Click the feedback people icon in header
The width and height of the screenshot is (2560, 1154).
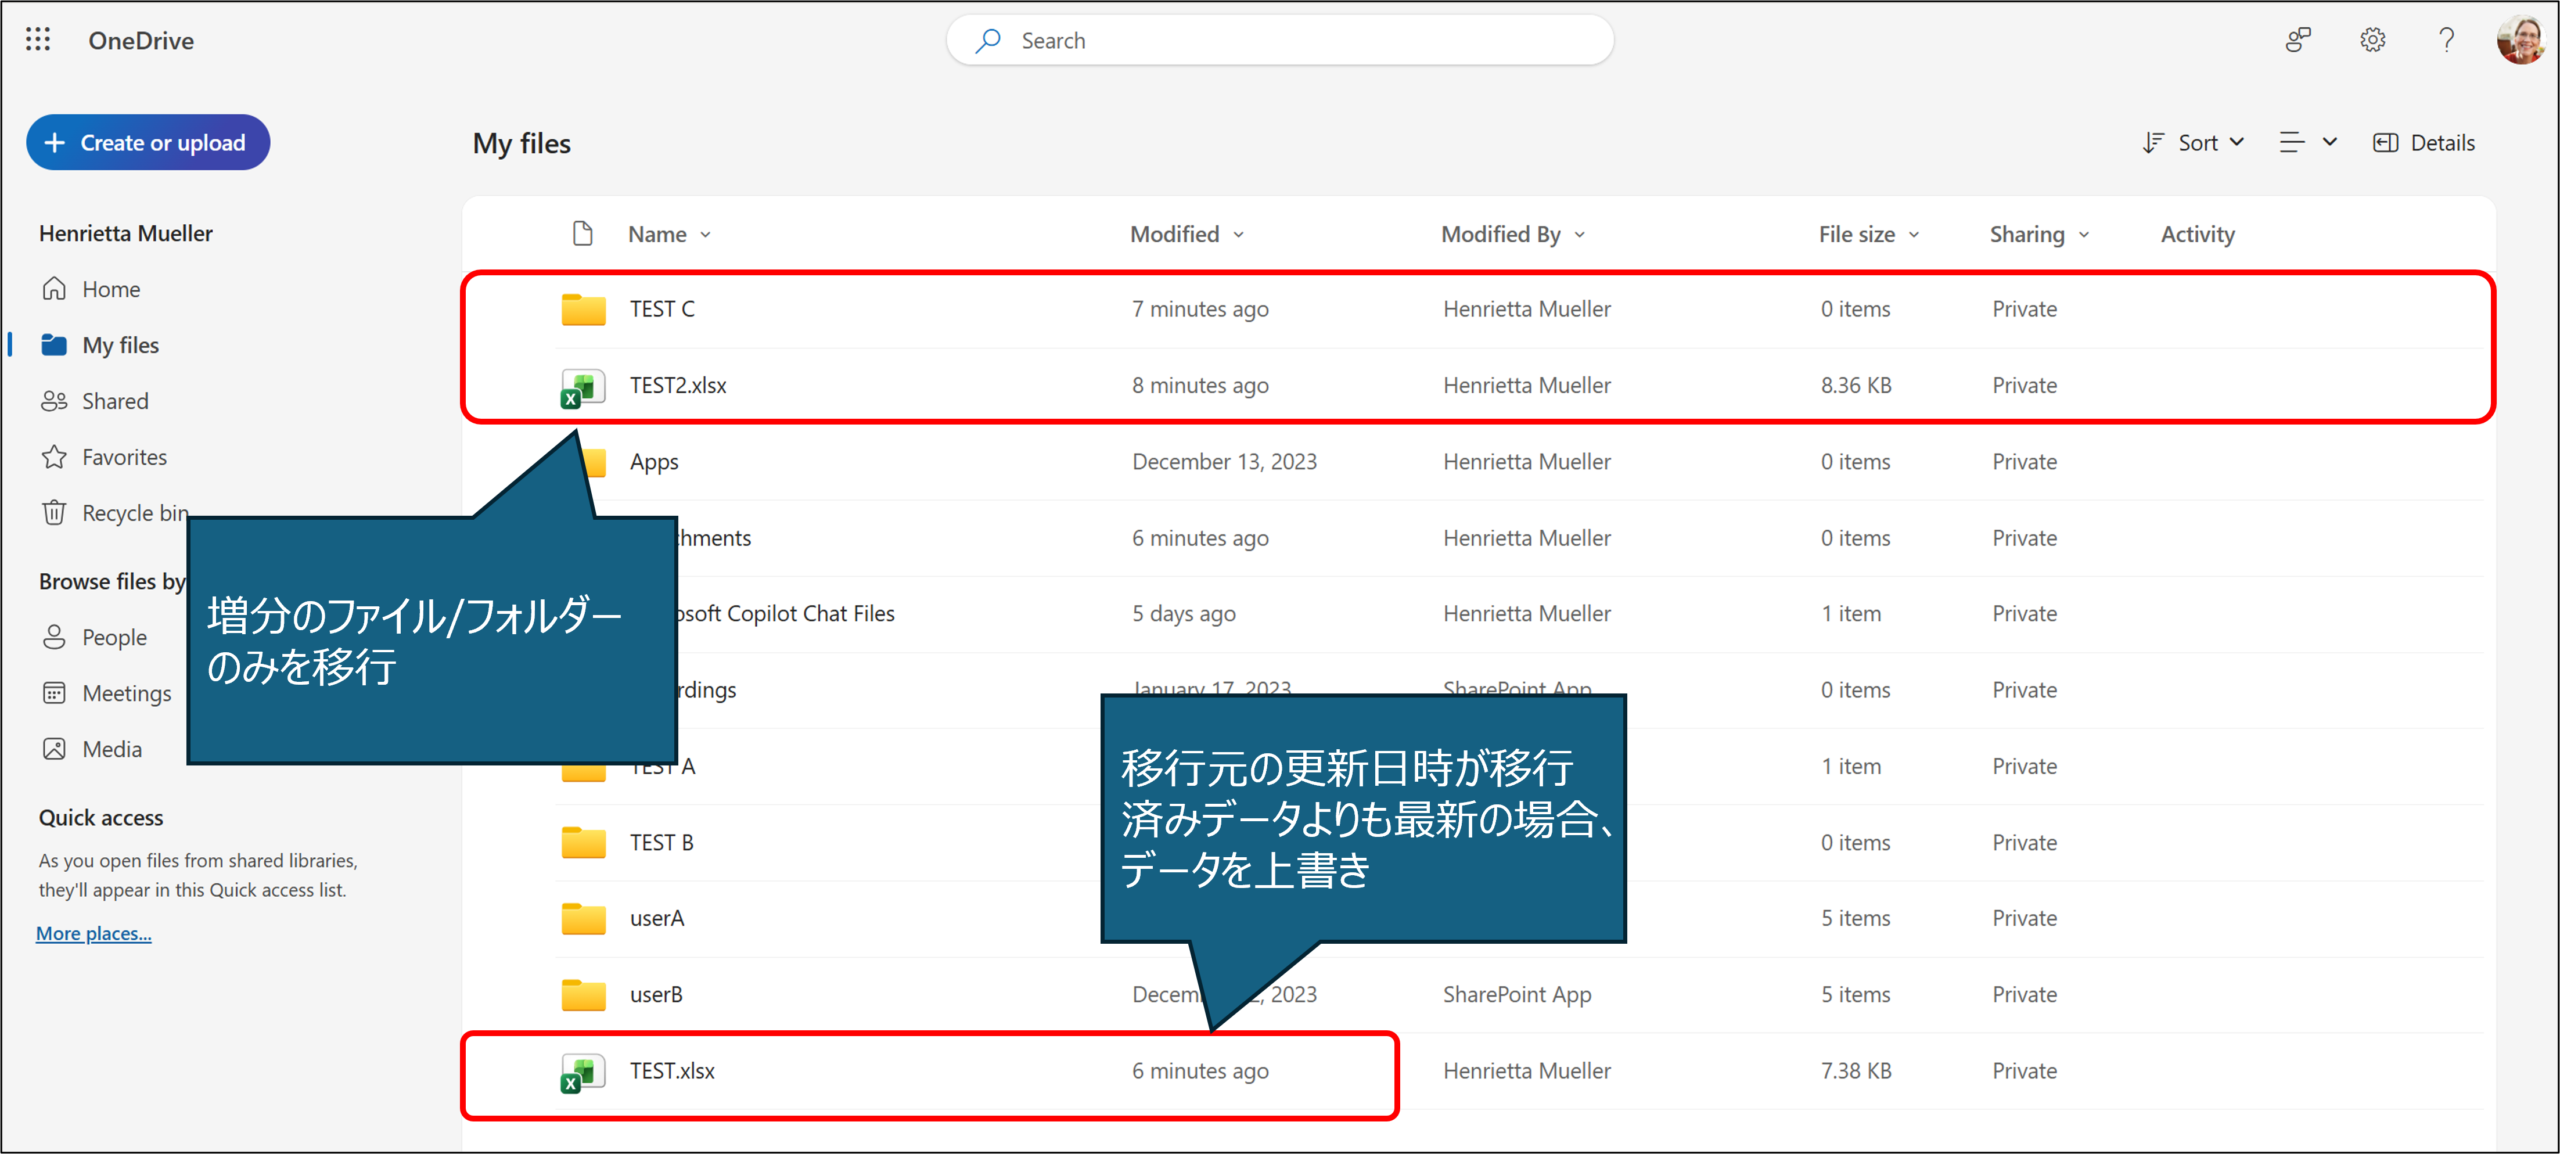[x=2298, y=40]
